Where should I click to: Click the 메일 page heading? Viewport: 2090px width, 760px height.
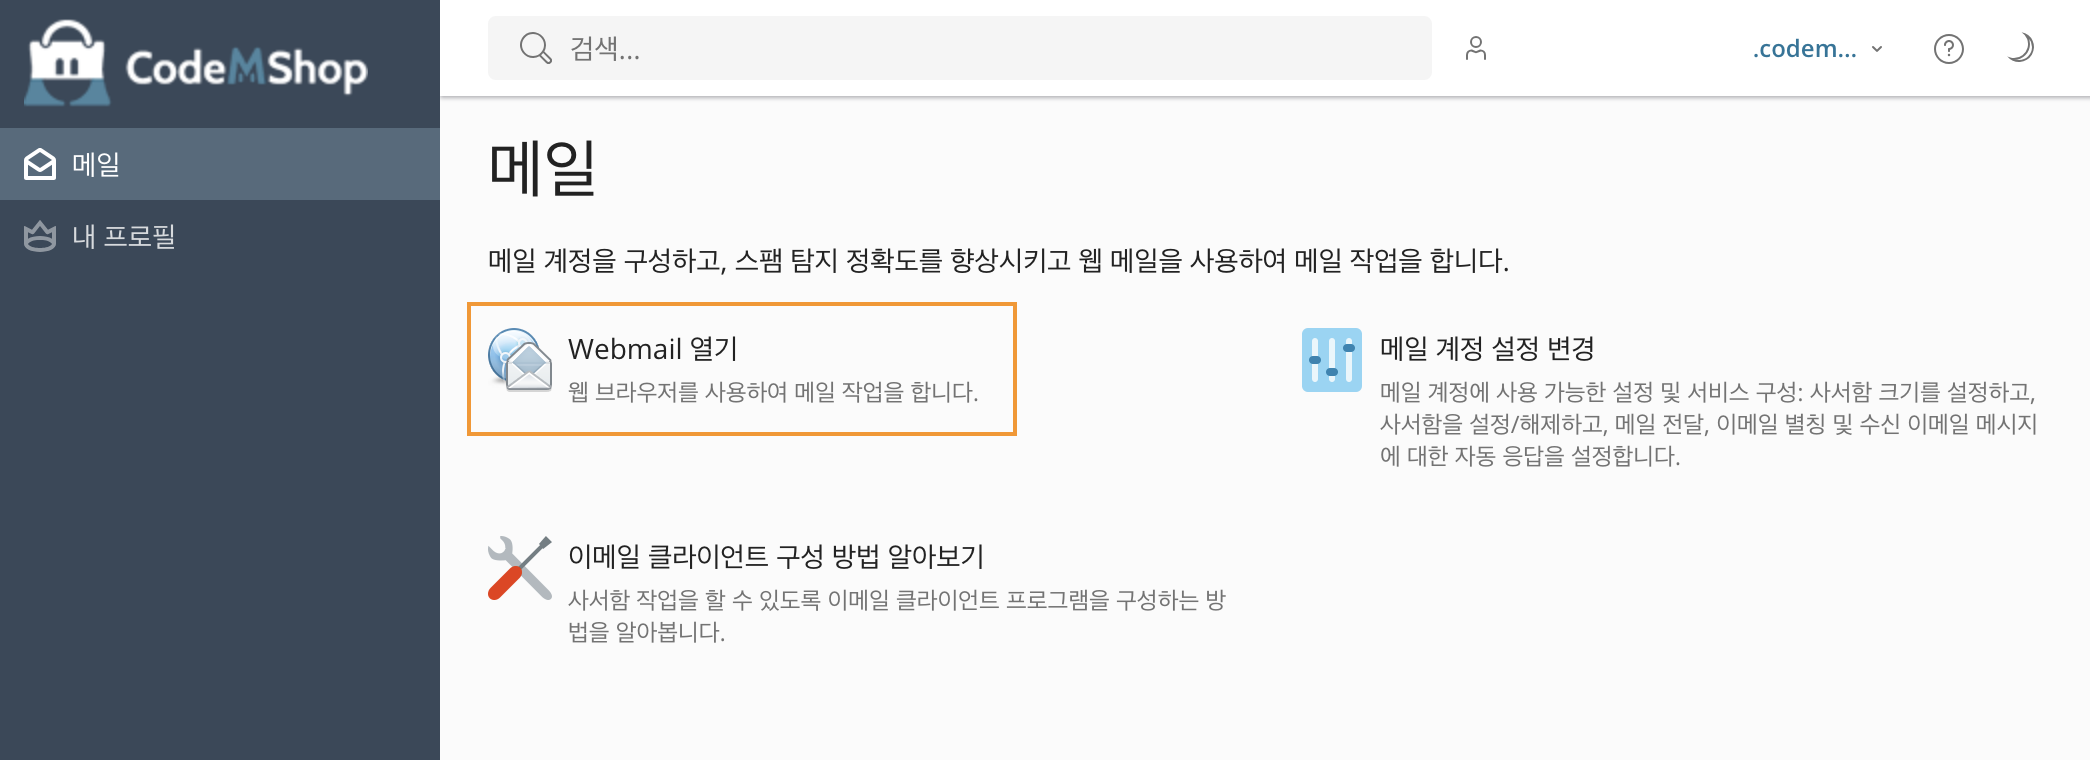click(542, 168)
